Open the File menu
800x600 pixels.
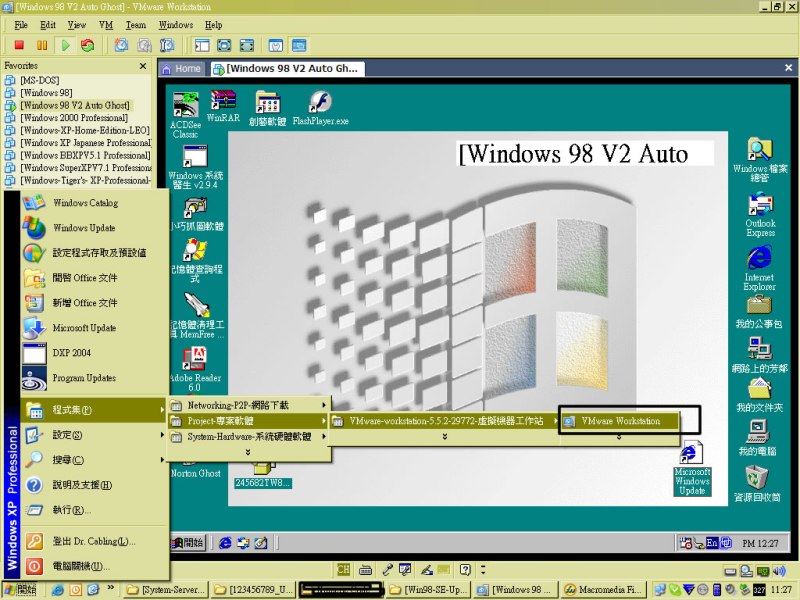[x=21, y=25]
